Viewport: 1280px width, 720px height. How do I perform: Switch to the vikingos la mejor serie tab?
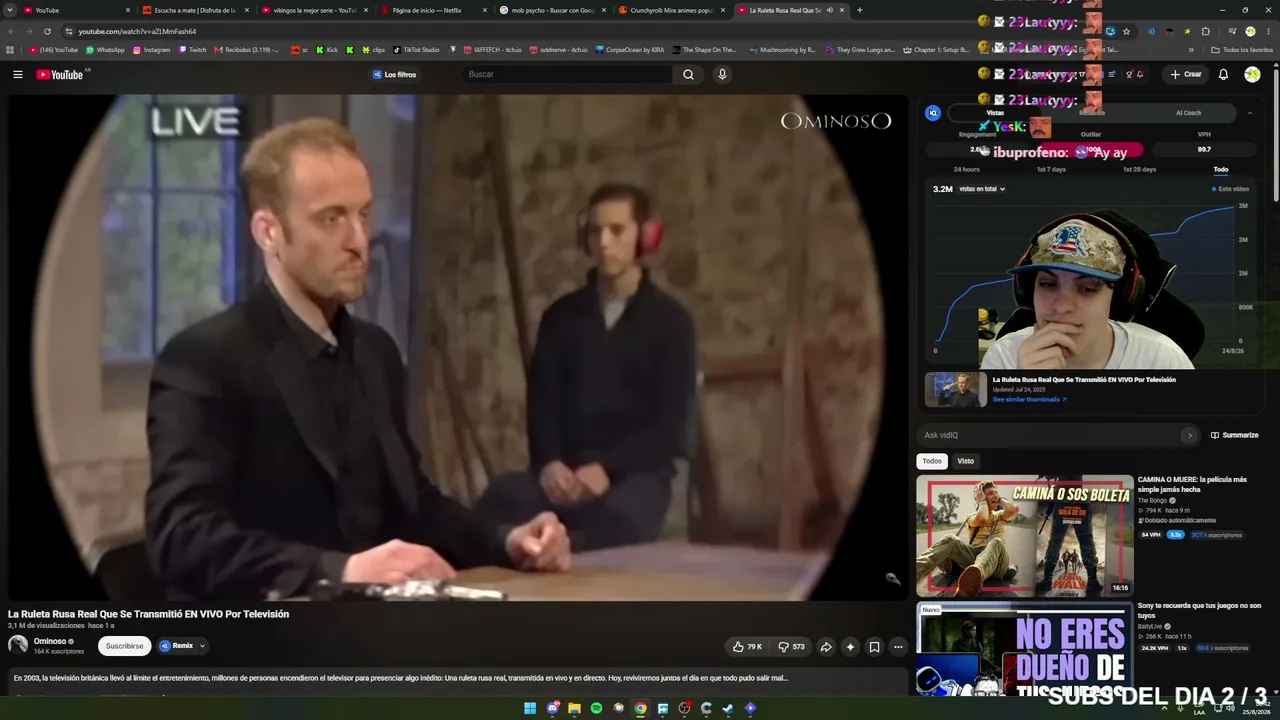click(x=314, y=10)
